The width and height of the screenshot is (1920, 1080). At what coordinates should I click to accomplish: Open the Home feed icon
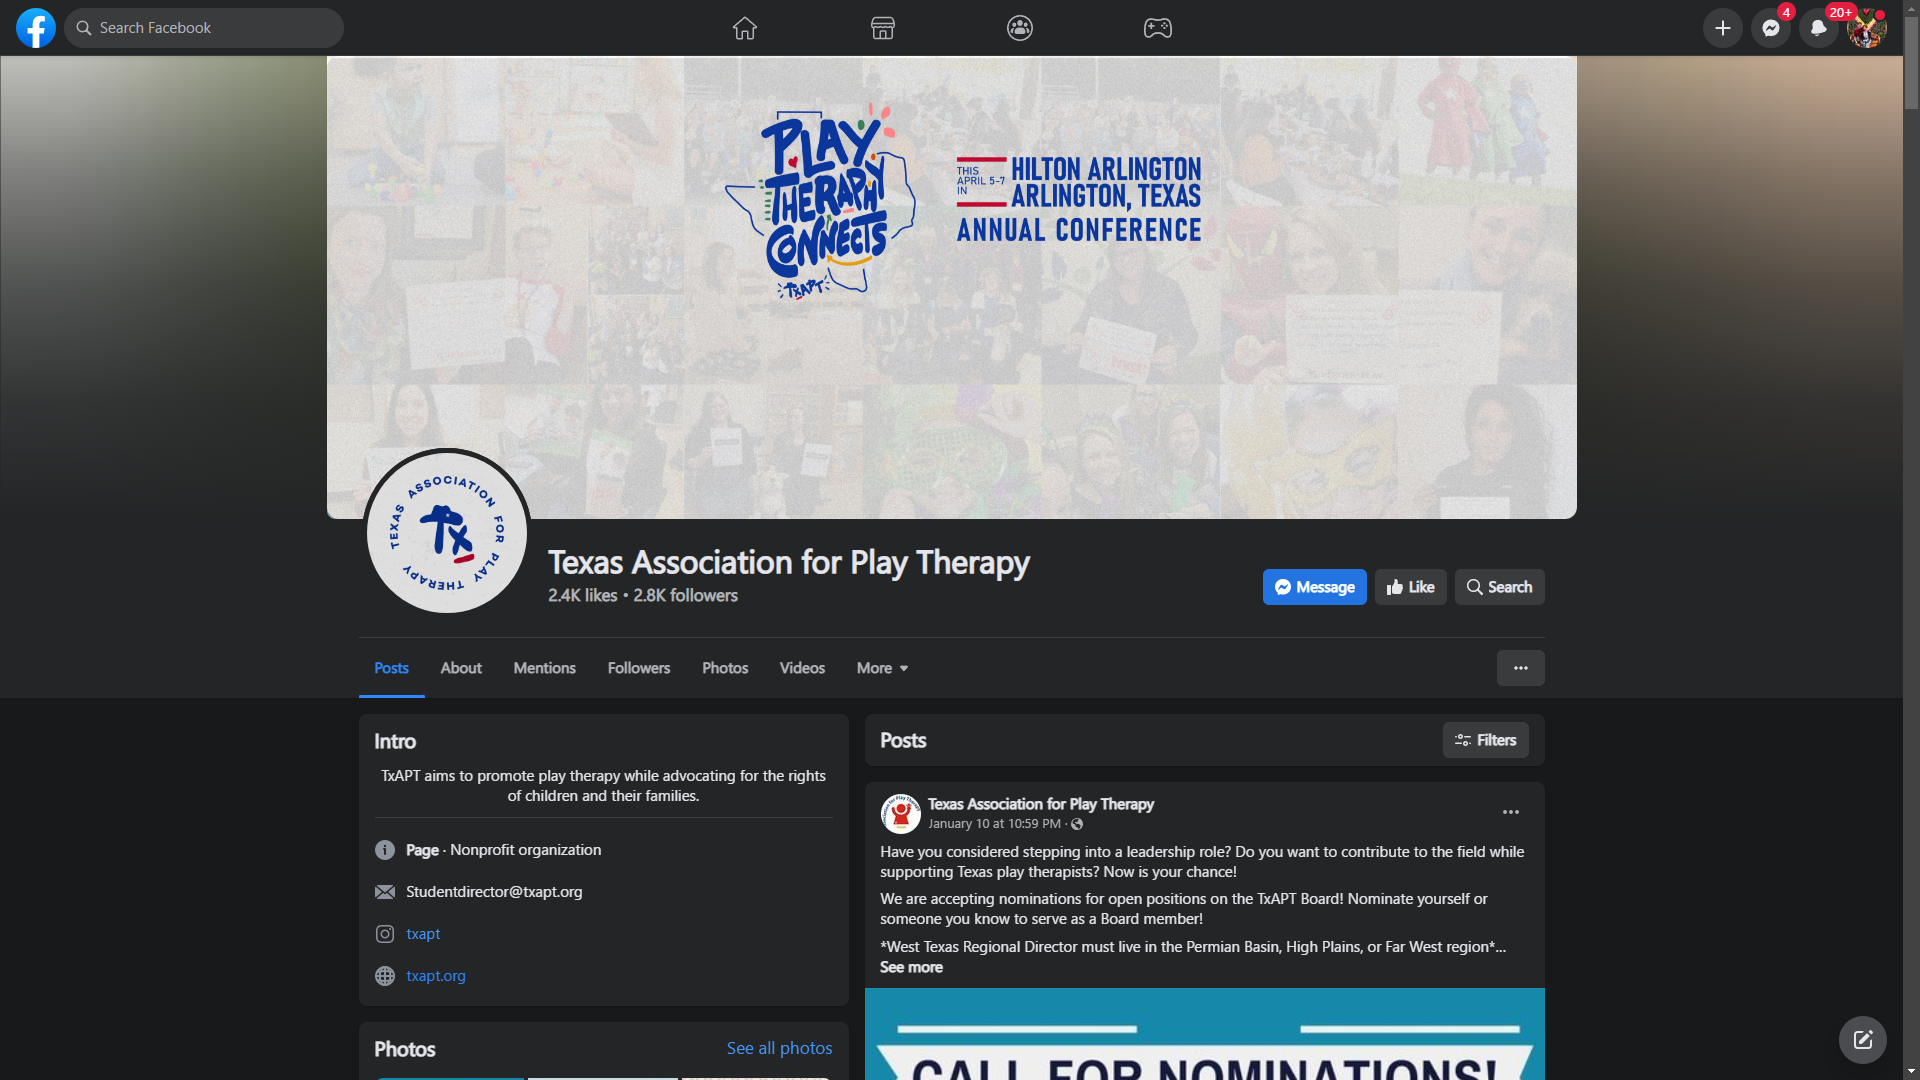click(745, 28)
